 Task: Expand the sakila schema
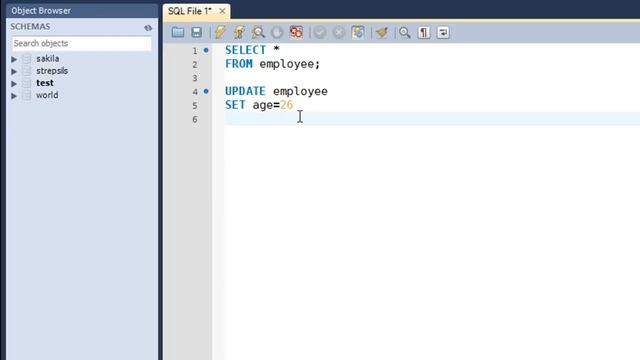[14, 59]
